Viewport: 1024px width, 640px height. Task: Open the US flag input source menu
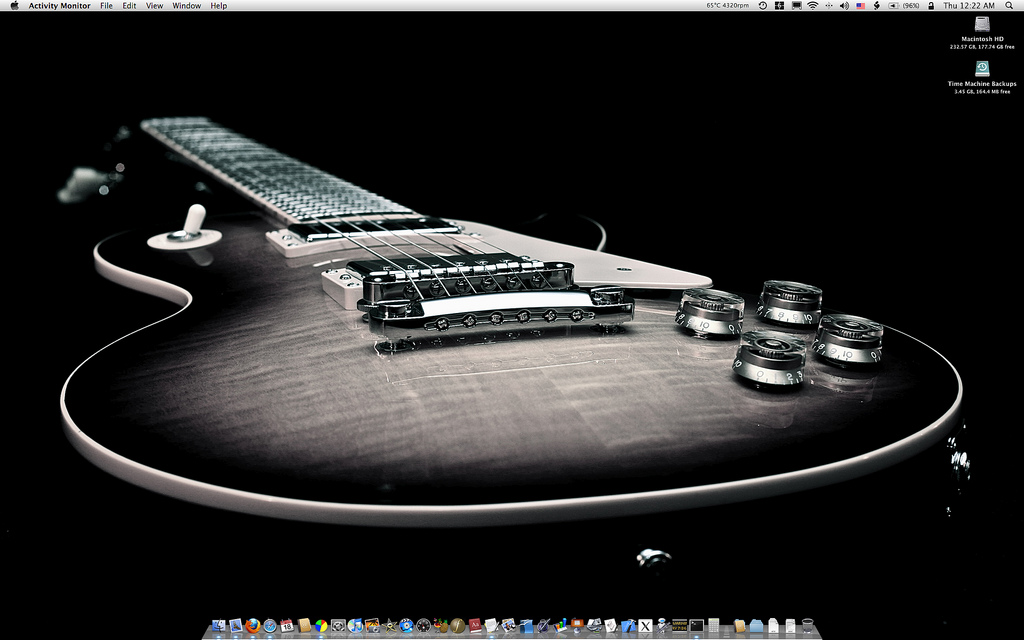point(860,5)
